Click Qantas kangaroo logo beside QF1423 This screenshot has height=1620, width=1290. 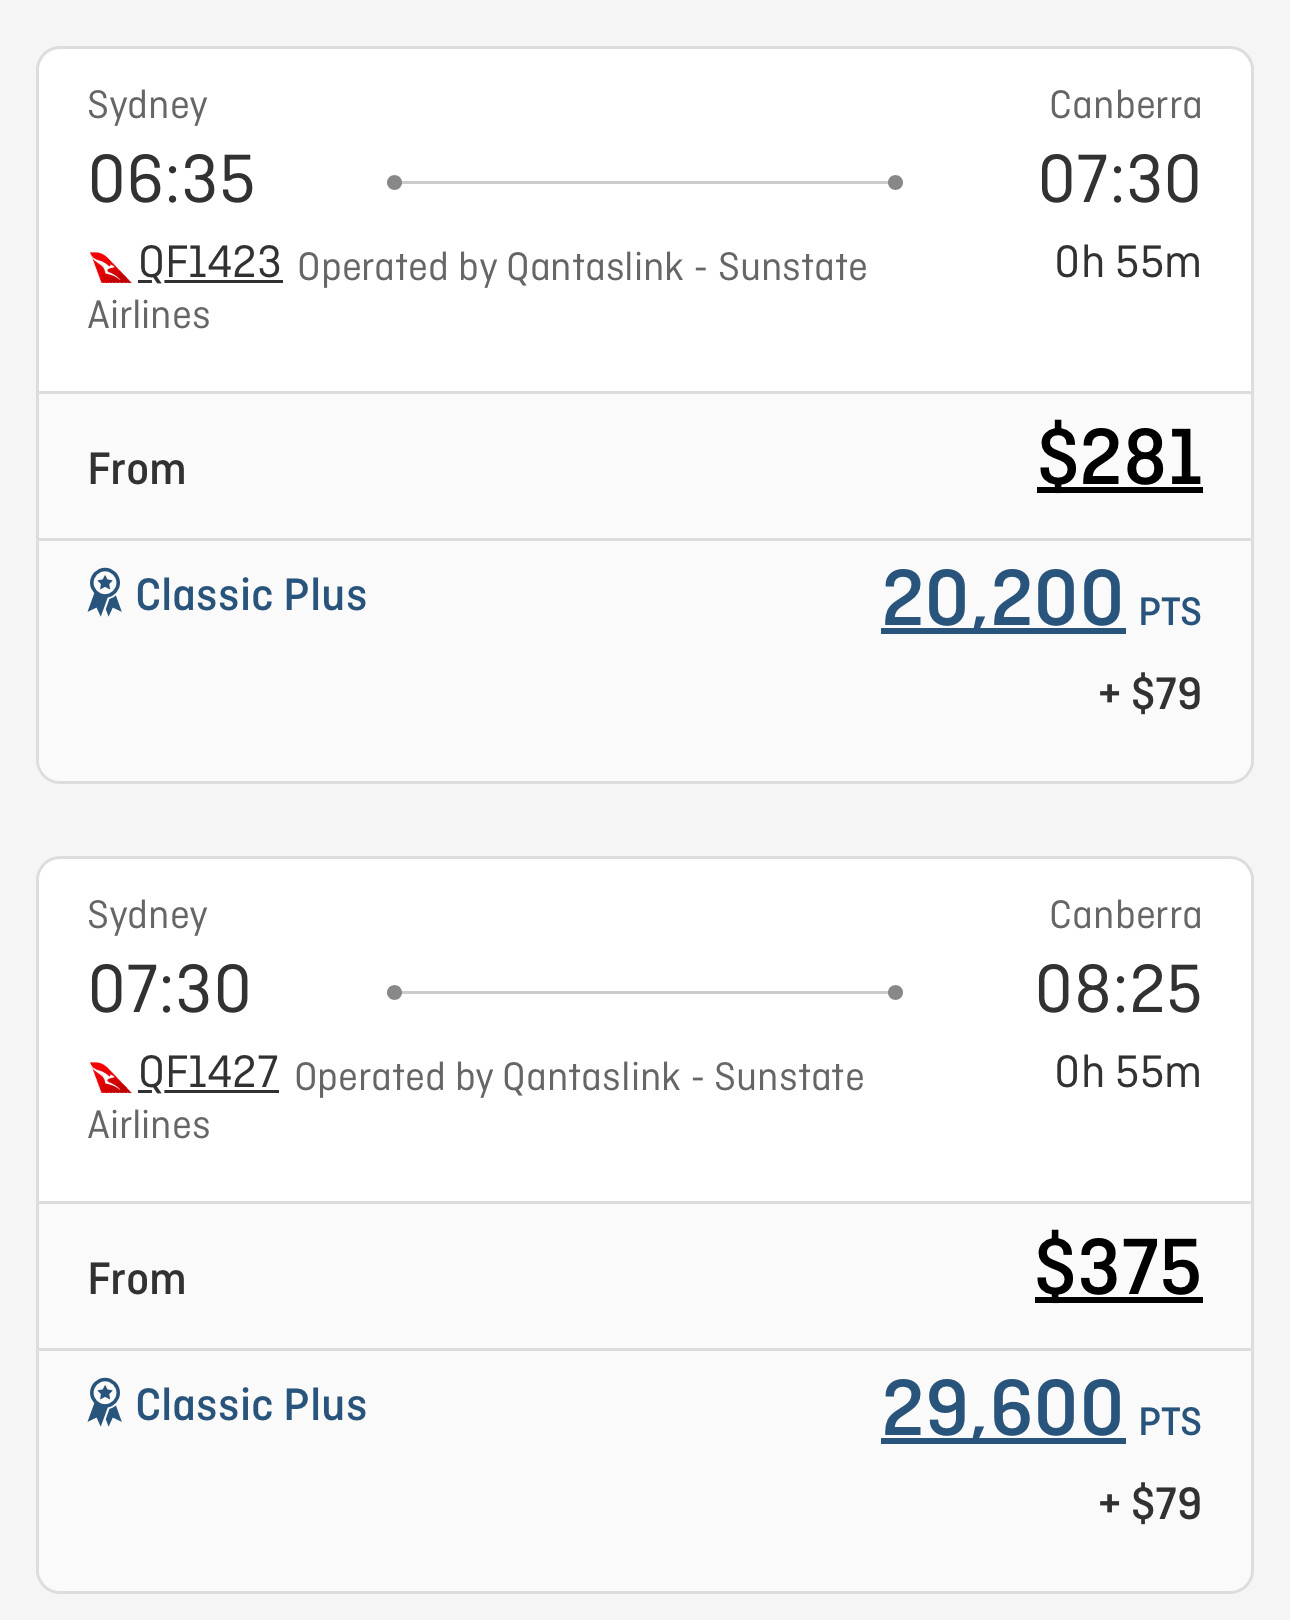[110, 268]
